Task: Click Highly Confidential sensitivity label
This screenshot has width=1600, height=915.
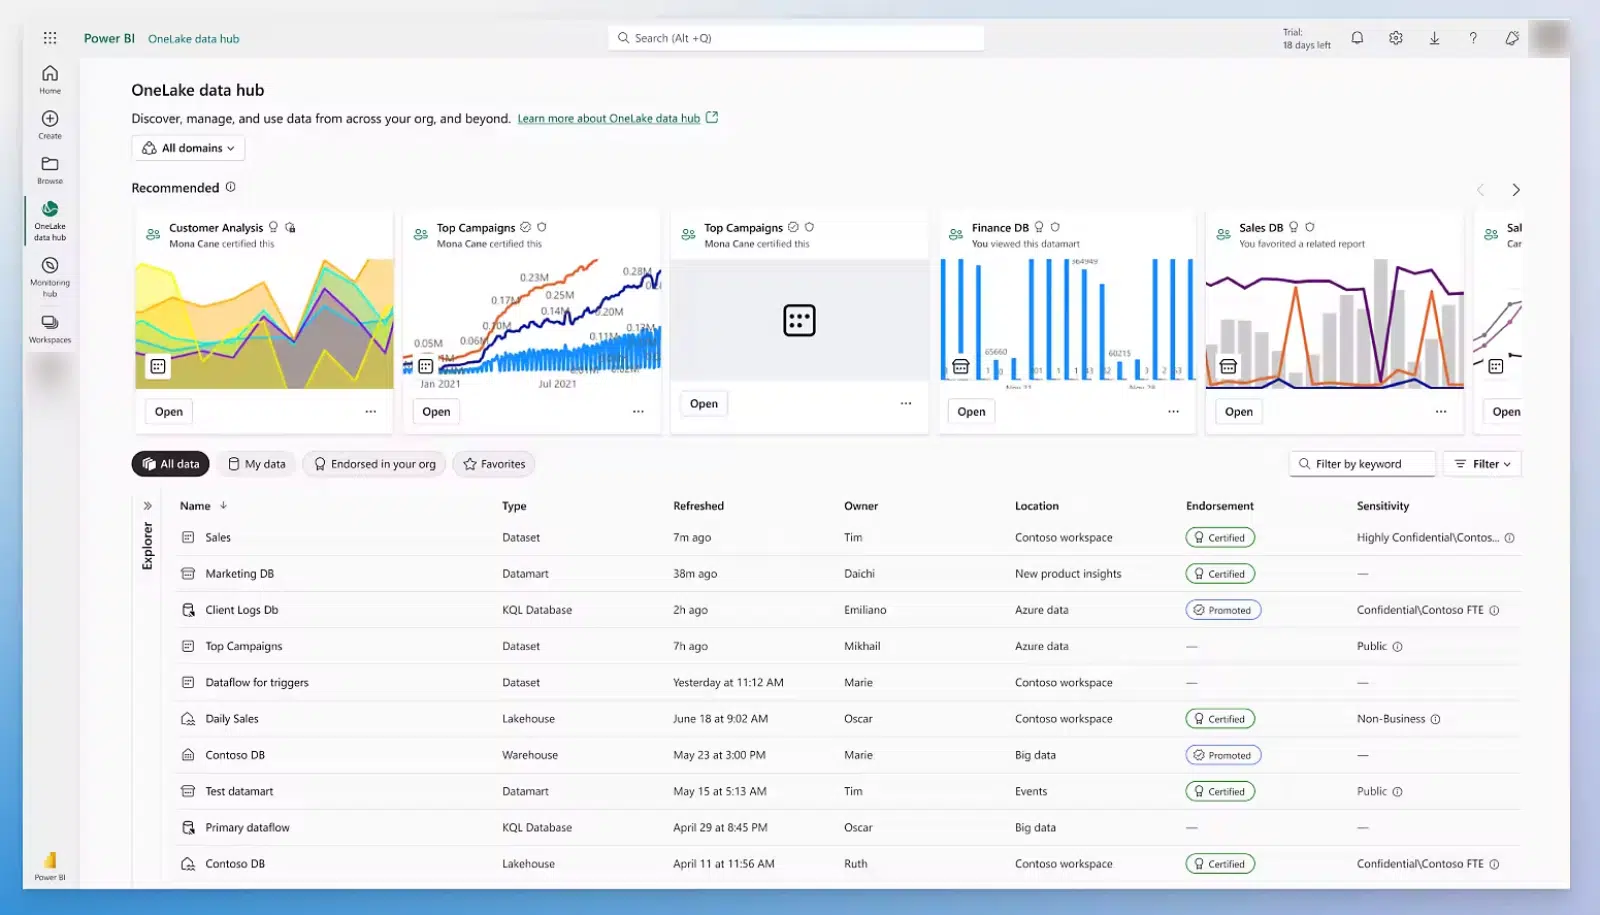Action: point(1427,538)
